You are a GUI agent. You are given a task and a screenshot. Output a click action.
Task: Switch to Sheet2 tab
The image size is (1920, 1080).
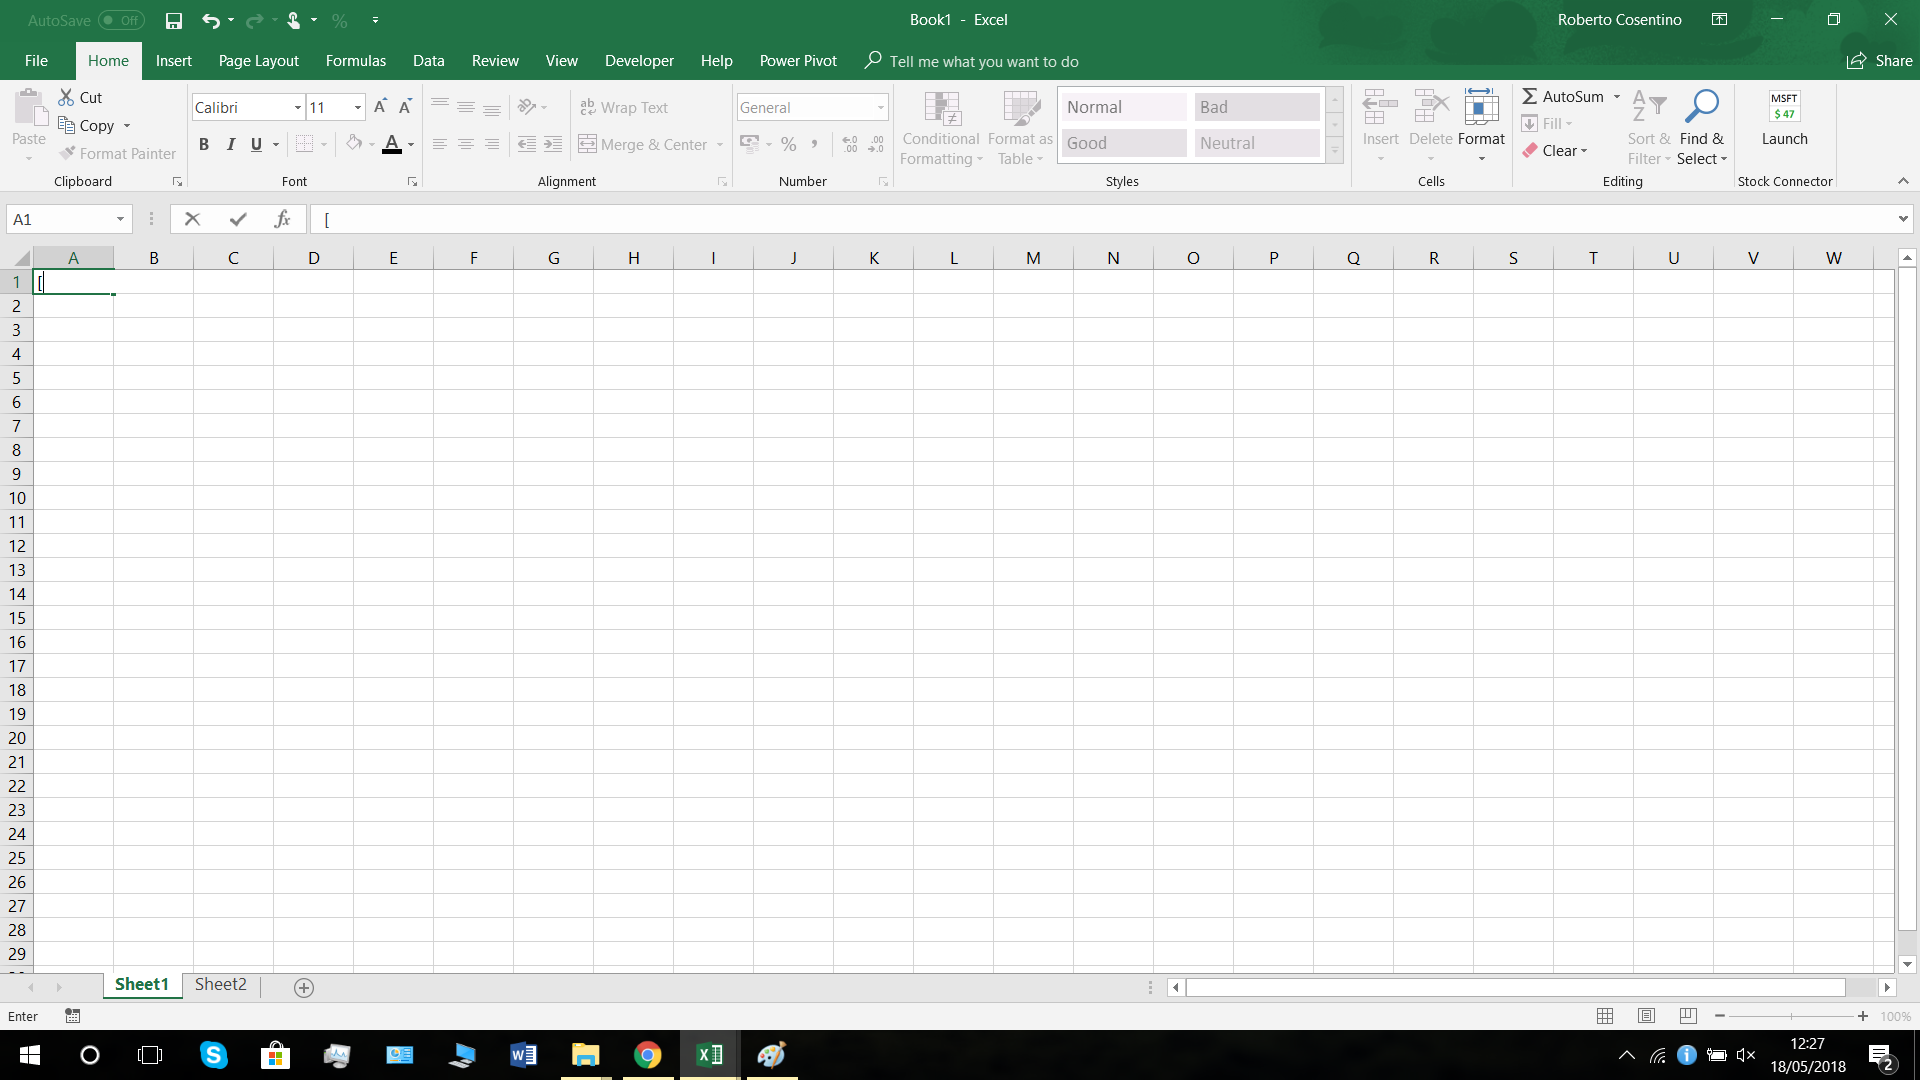point(220,985)
